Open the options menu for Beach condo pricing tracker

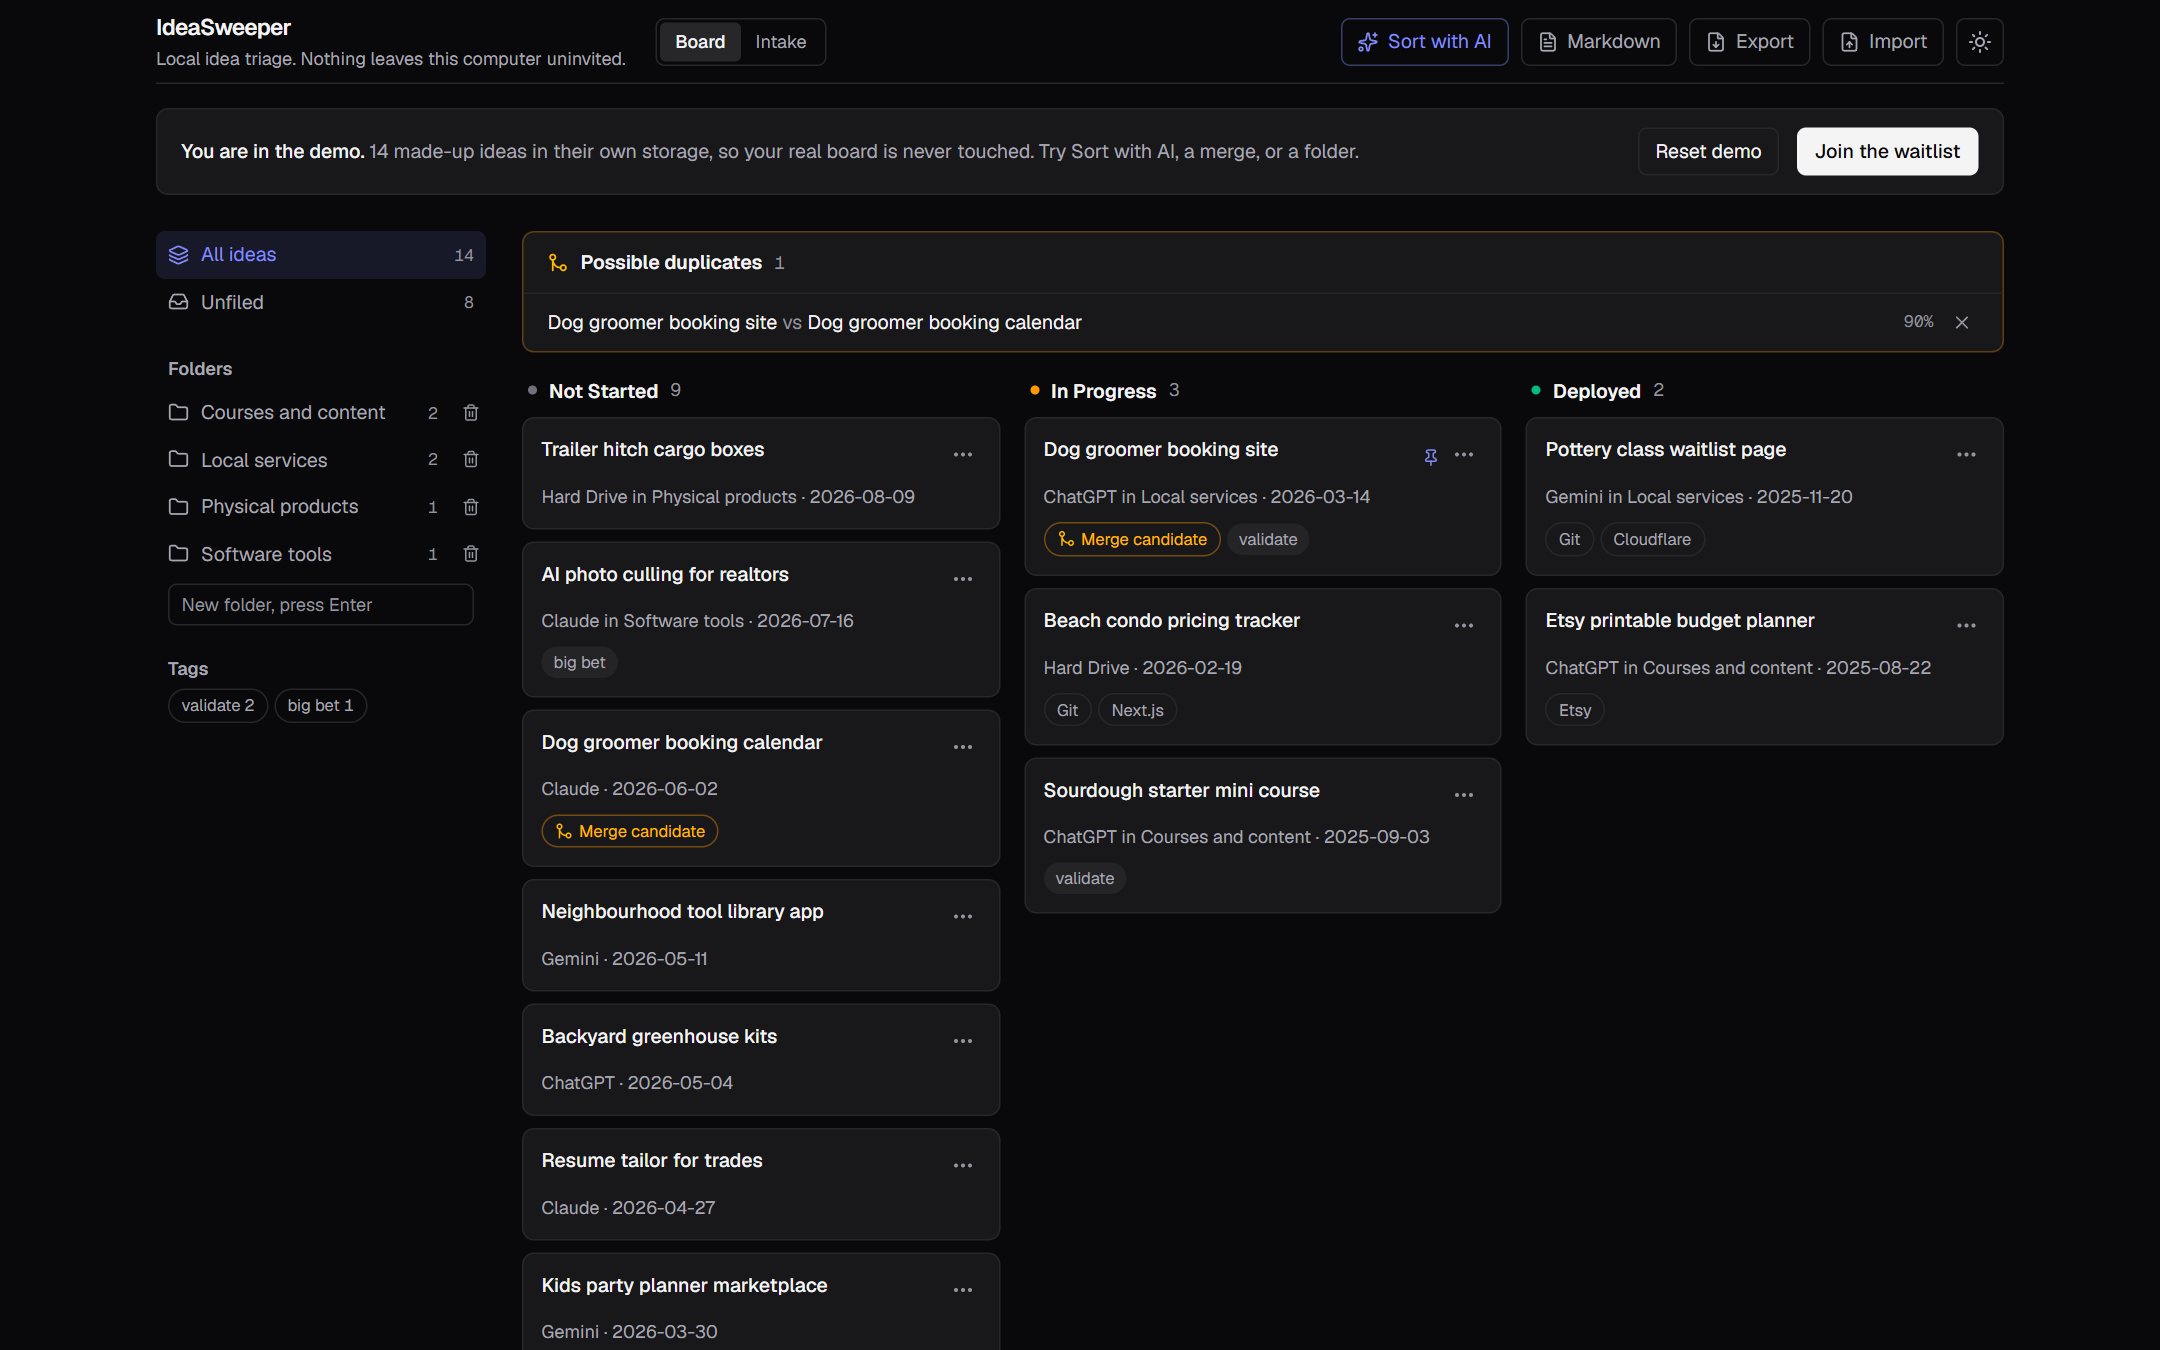tap(1464, 625)
